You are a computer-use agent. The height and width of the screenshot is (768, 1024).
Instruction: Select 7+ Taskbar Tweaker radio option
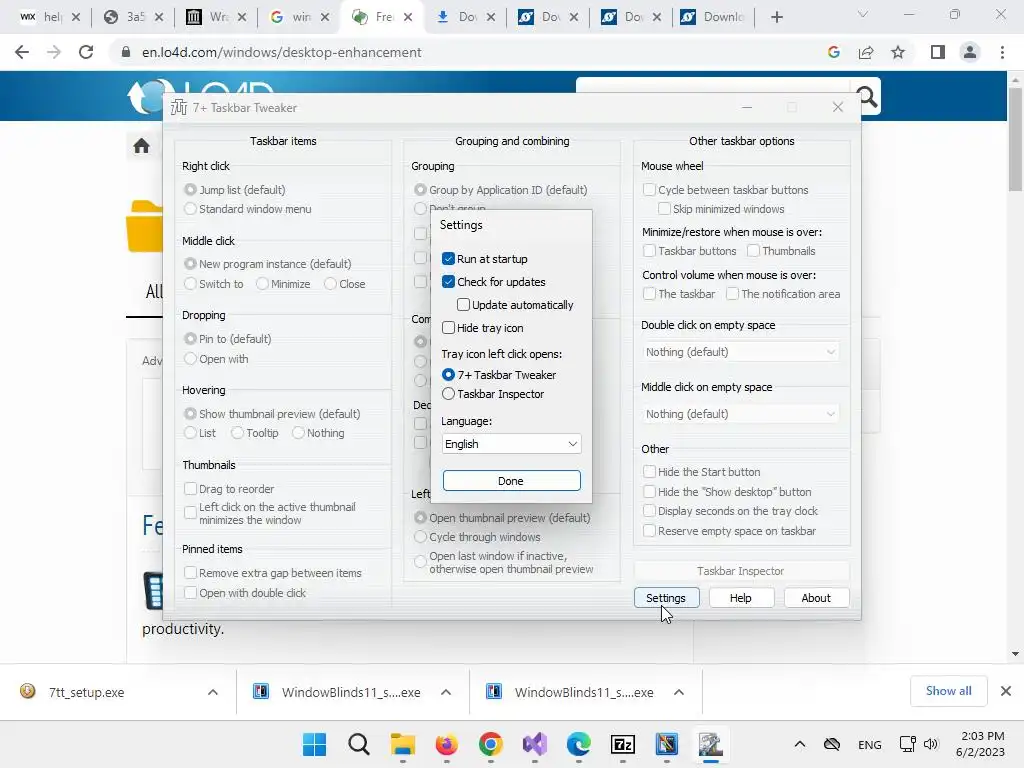448,374
